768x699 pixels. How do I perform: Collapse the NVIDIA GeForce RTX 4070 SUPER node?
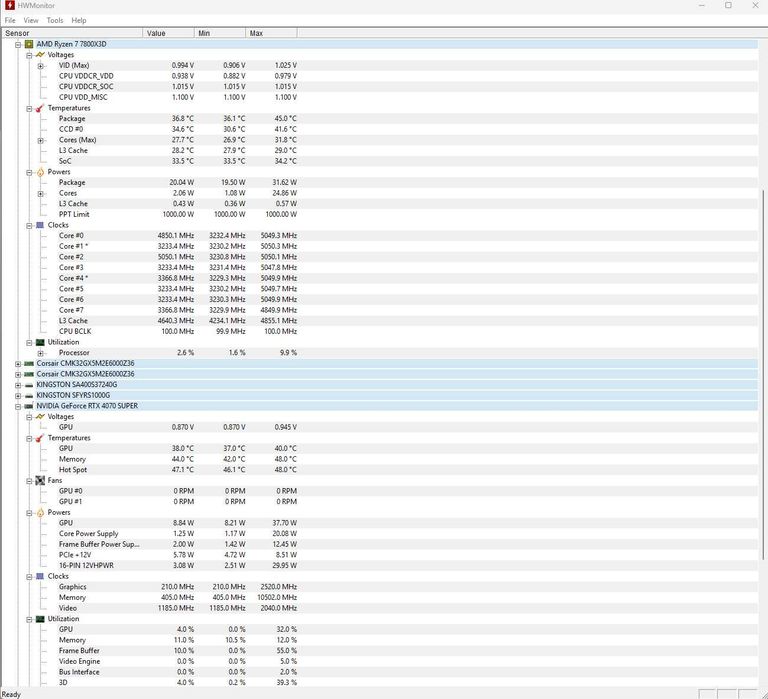pos(18,407)
